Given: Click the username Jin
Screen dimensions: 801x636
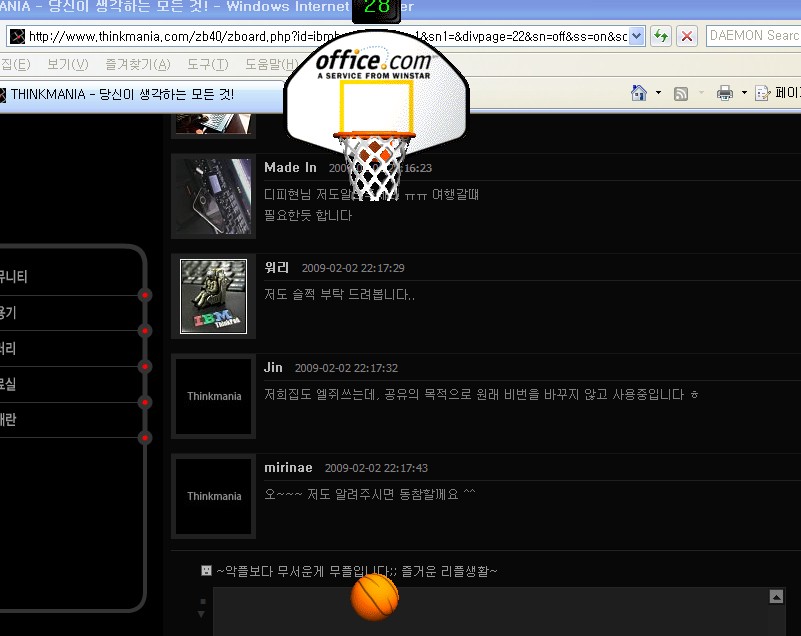Looking at the screenshot, I should pyautogui.click(x=273, y=367).
